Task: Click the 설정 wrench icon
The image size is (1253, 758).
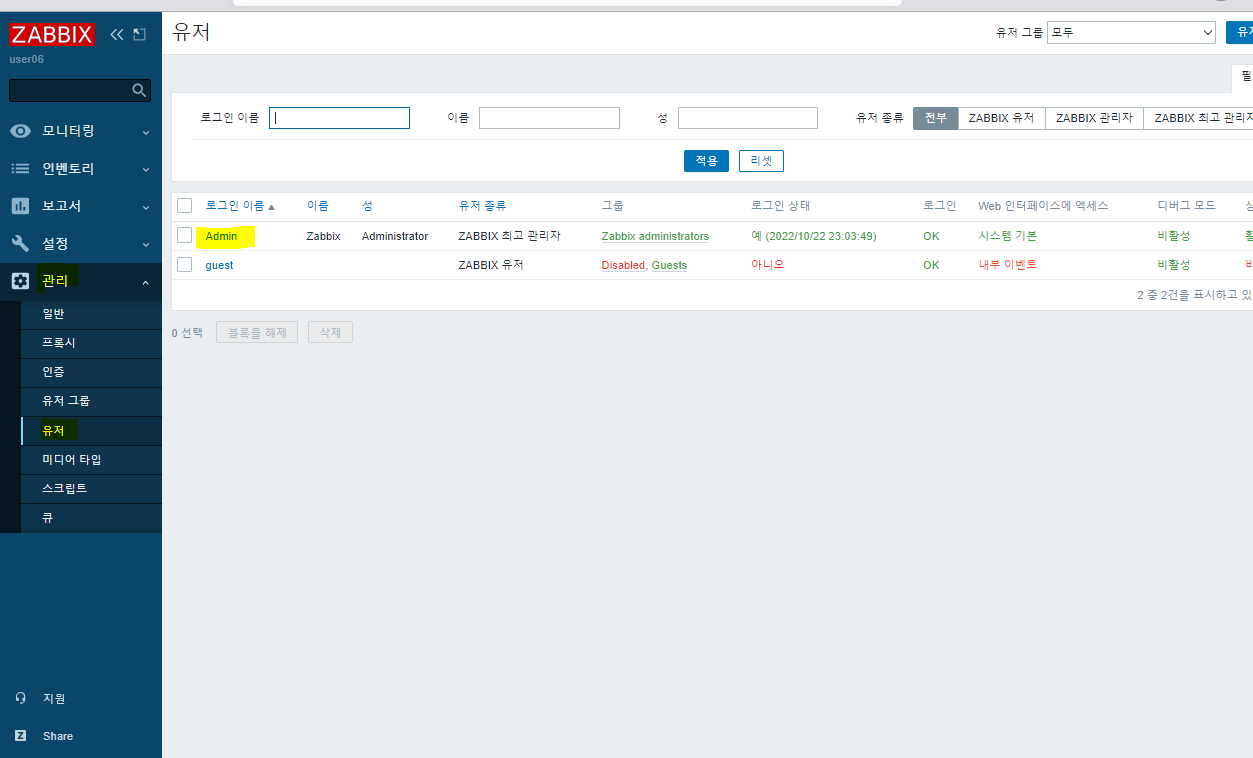Action: (x=20, y=244)
